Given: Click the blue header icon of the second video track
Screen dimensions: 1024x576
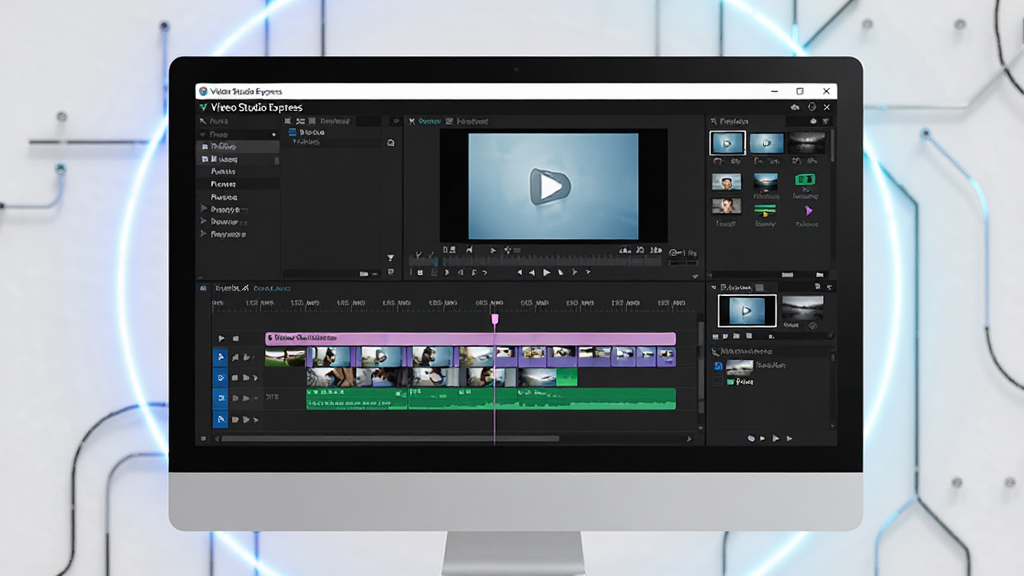Looking at the screenshot, I should tap(220, 377).
